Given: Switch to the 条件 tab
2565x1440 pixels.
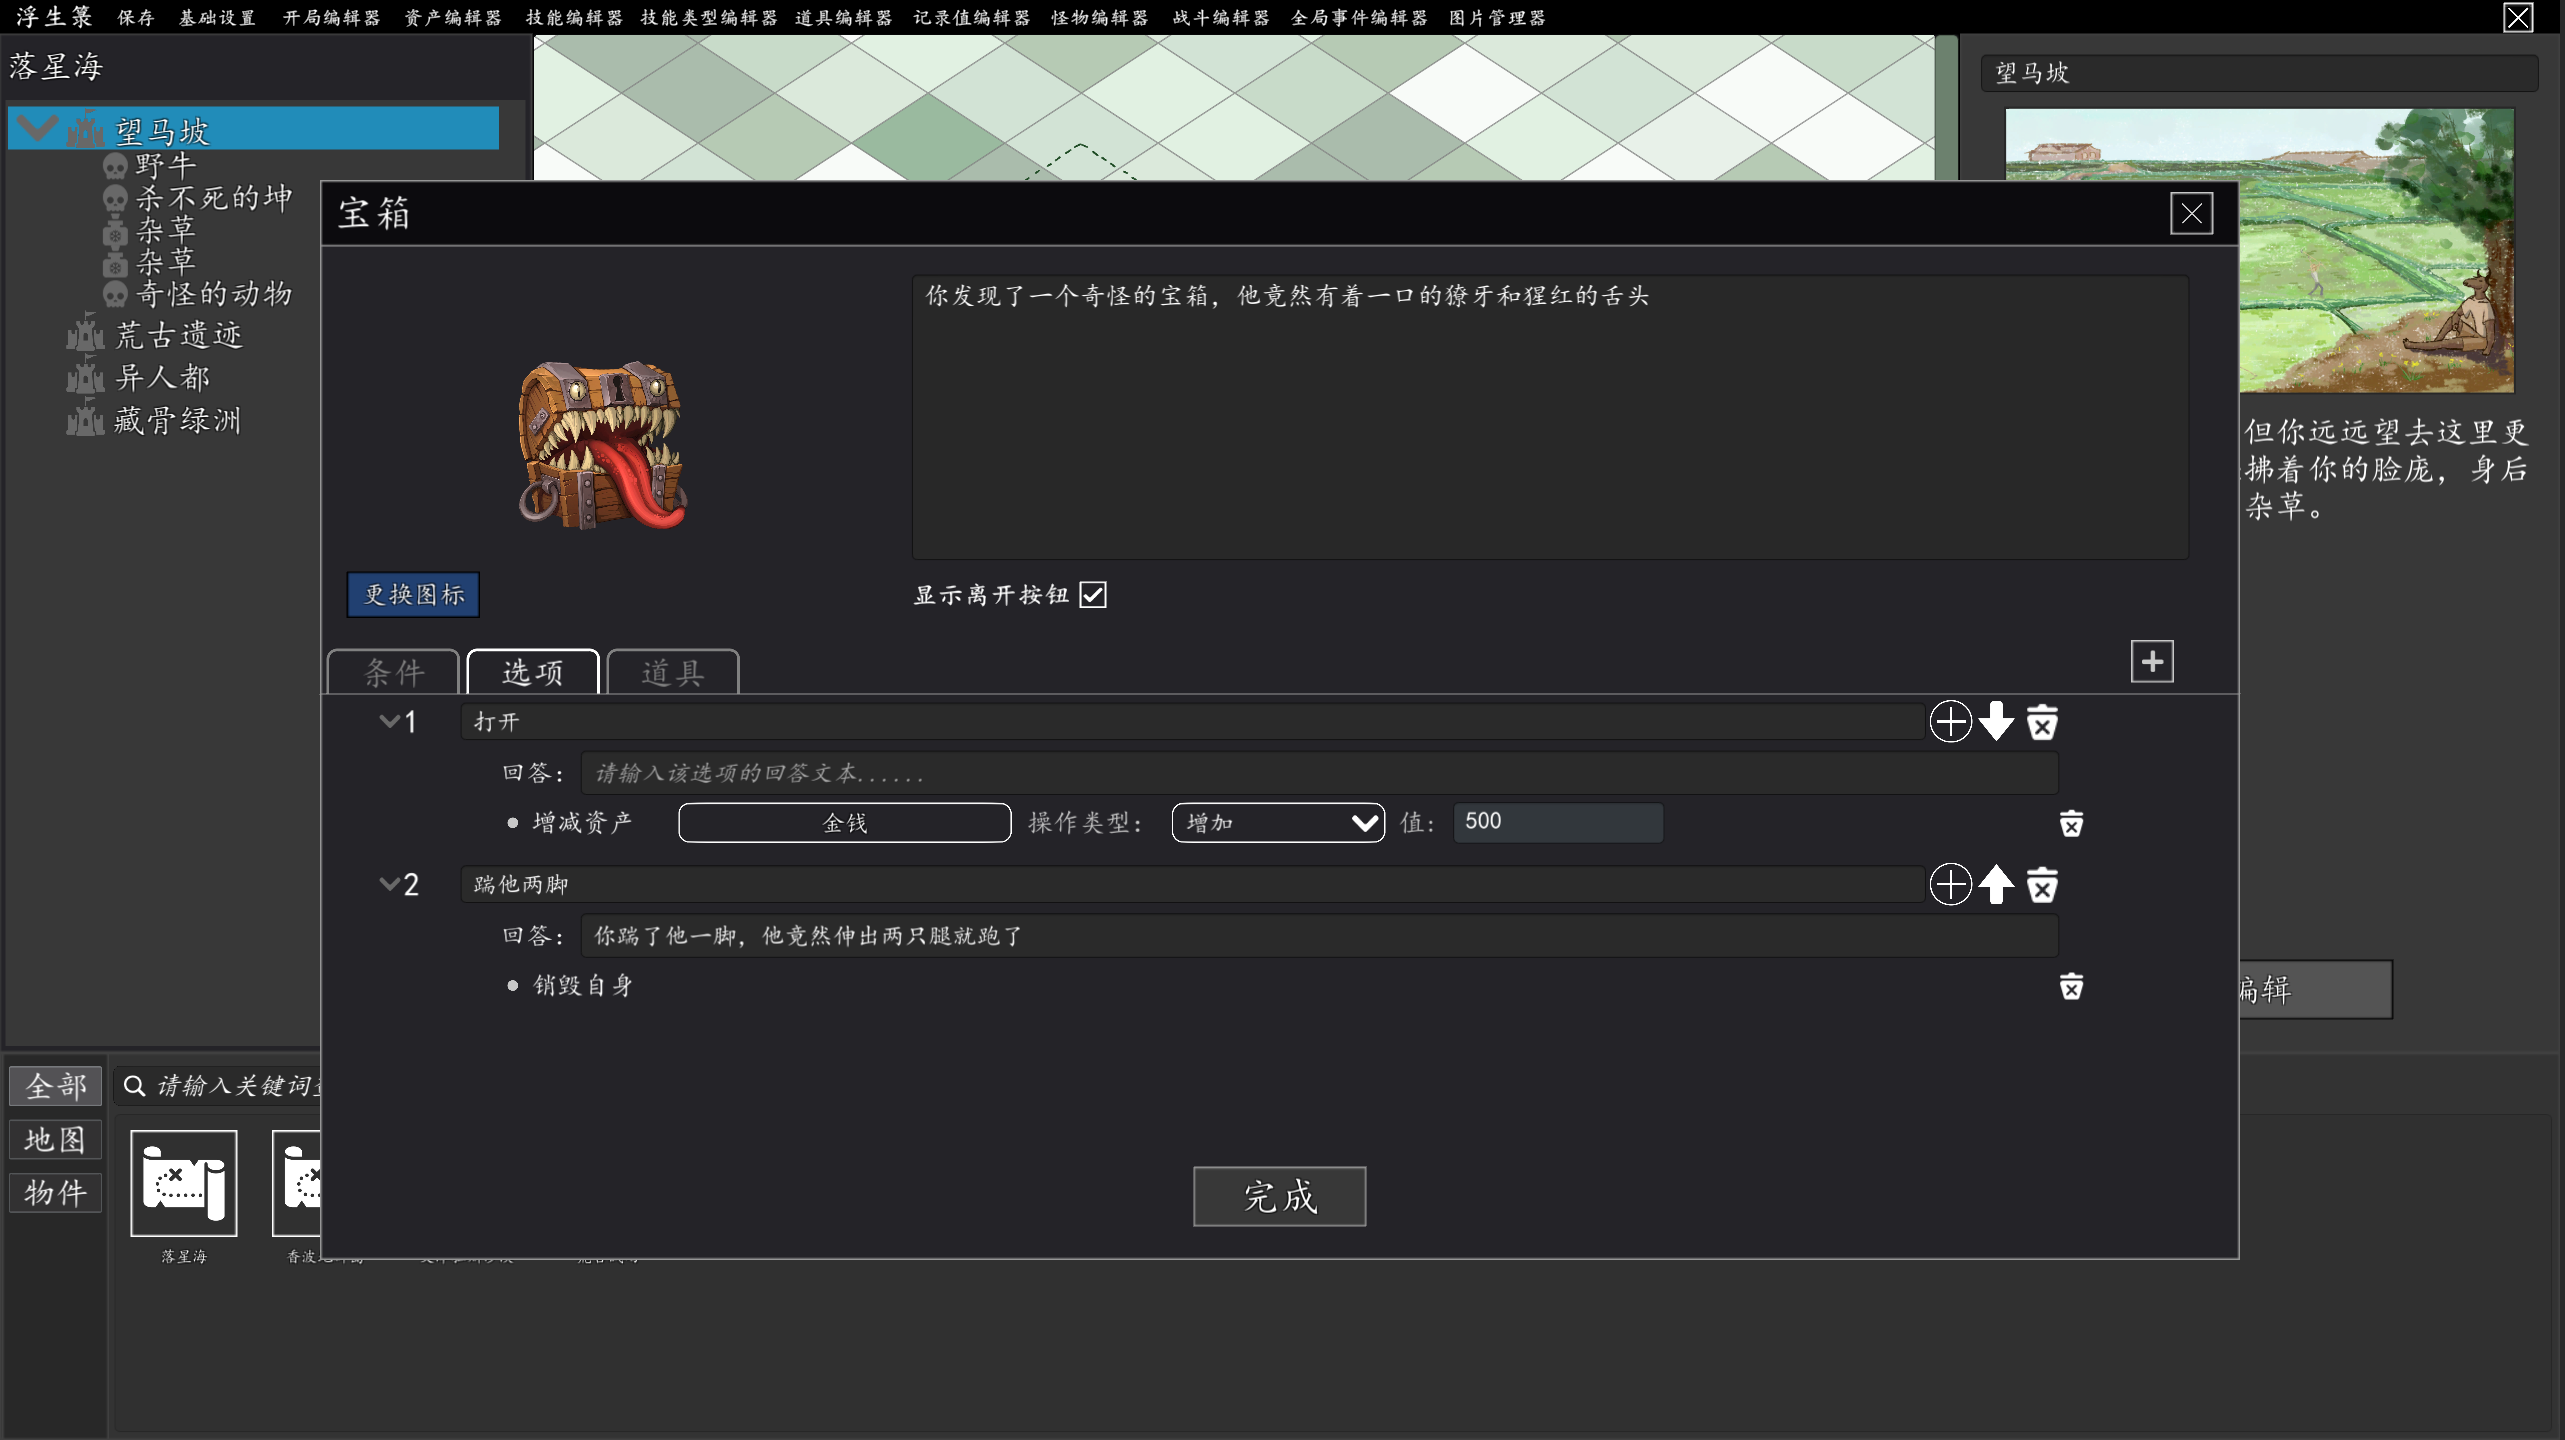Looking at the screenshot, I should point(394,672).
